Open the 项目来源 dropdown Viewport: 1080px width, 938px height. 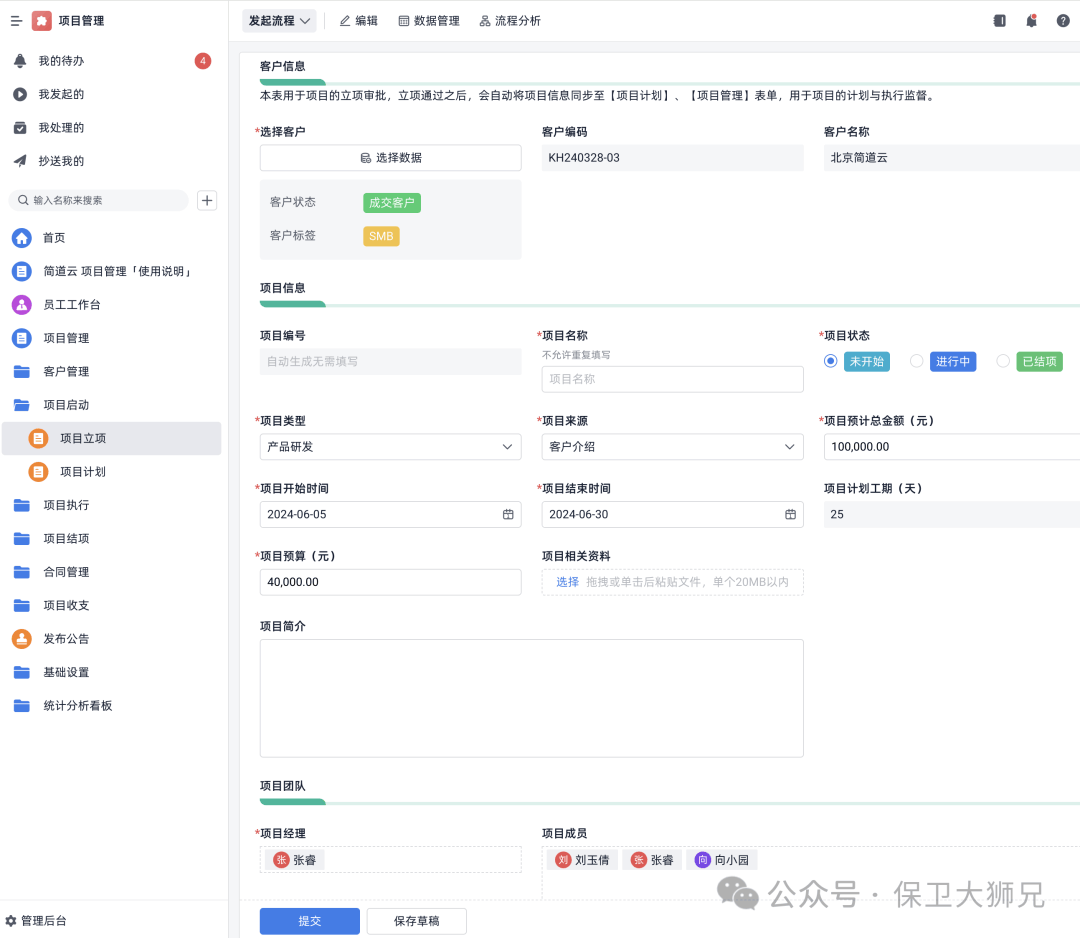click(x=672, y=447)
